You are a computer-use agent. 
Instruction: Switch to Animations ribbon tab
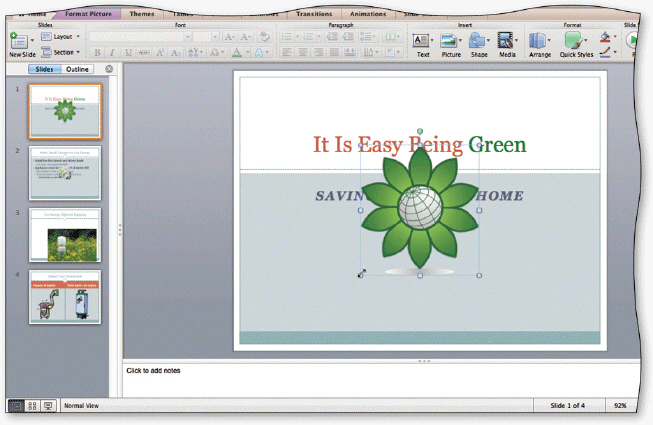click(368, 14)
